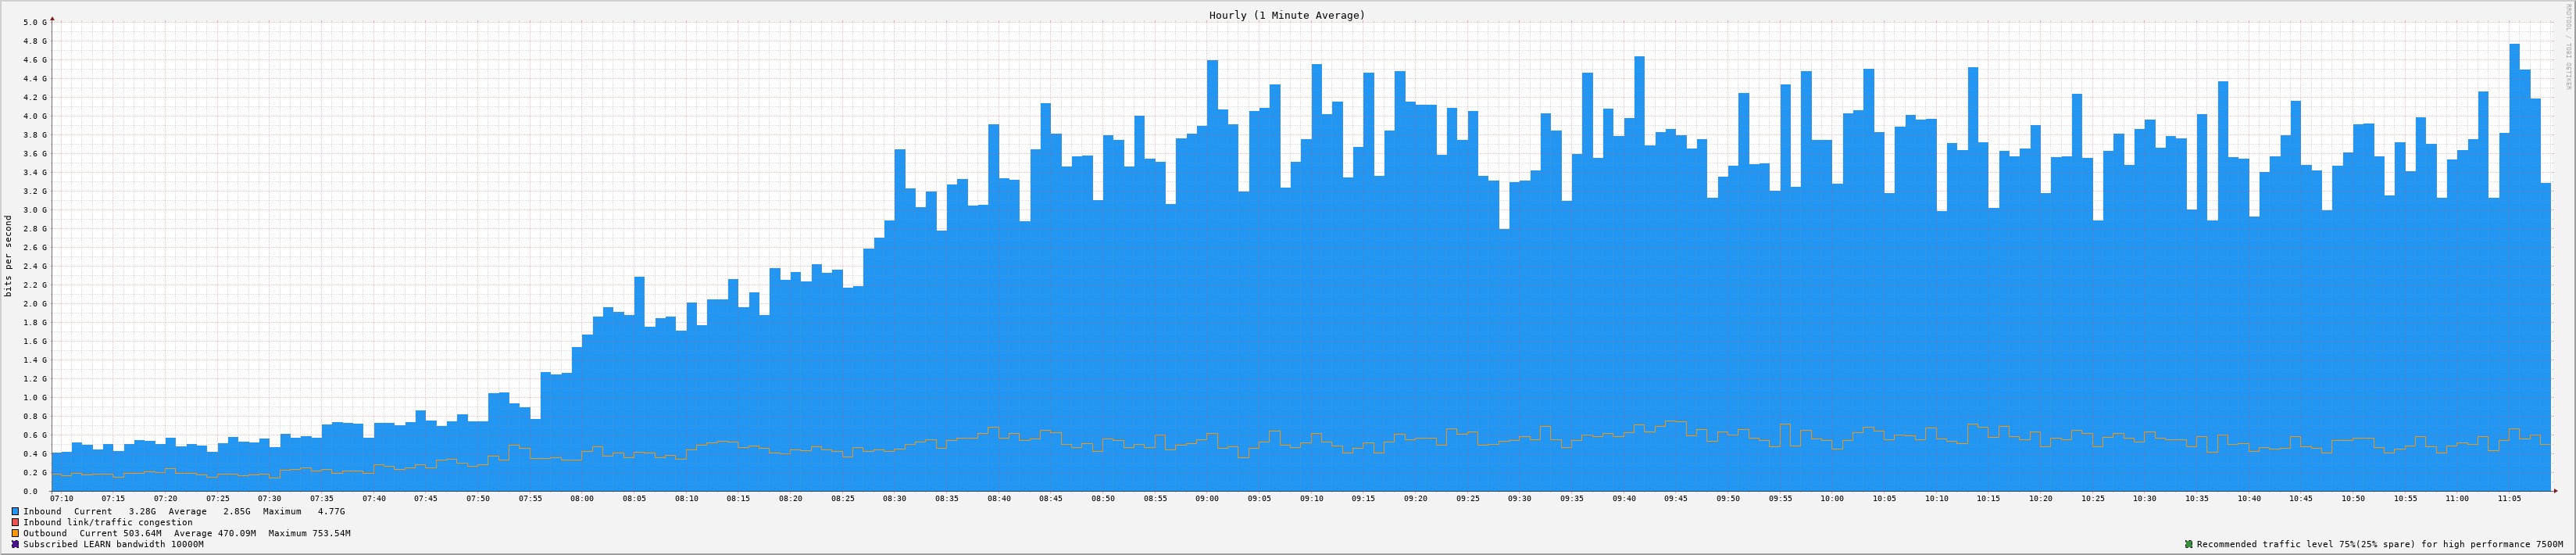Click the 'Inbound link/traffic congestion' legend label
This screenshot has height=555, width=2576.
108,522
